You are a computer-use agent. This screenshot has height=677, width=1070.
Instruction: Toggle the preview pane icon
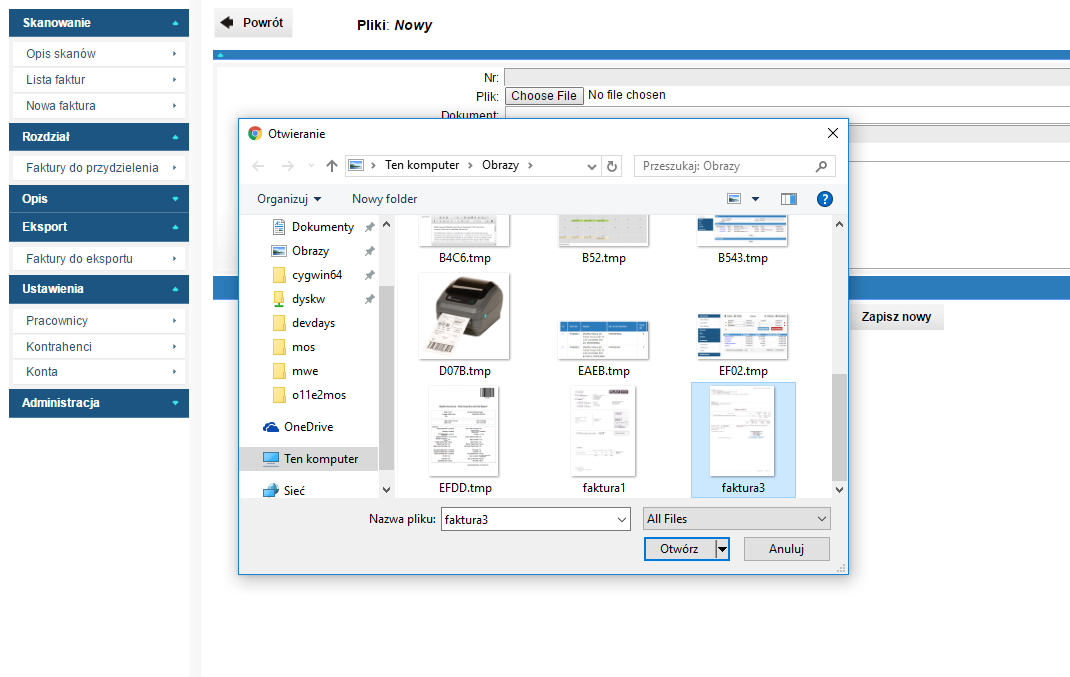tap(789, 199)
